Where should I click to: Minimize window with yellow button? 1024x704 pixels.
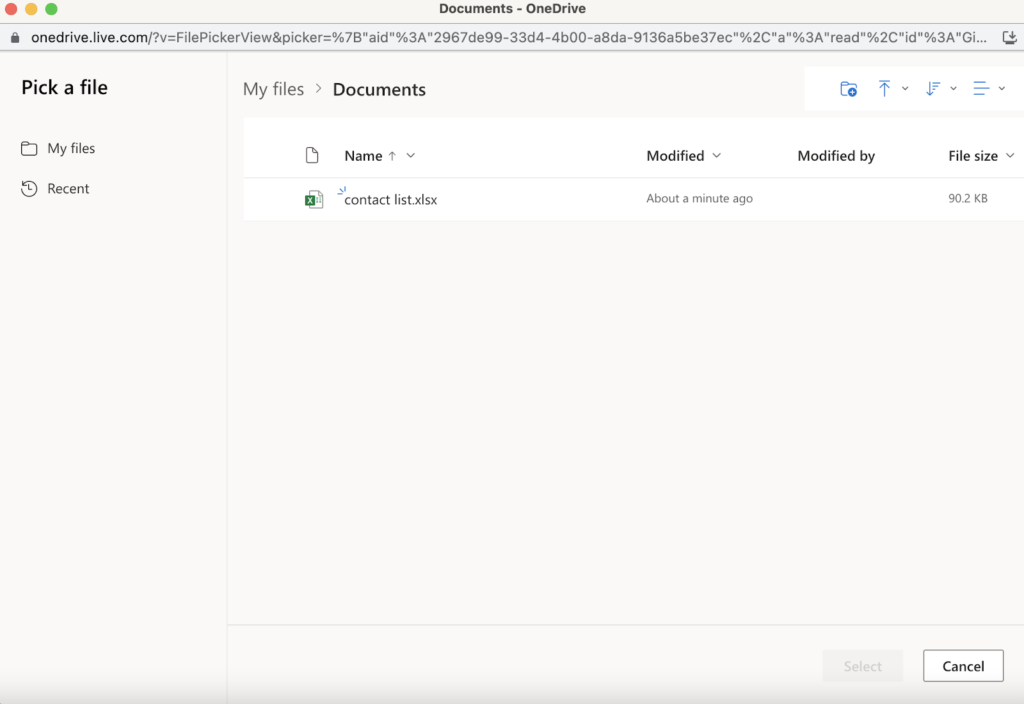31,8
